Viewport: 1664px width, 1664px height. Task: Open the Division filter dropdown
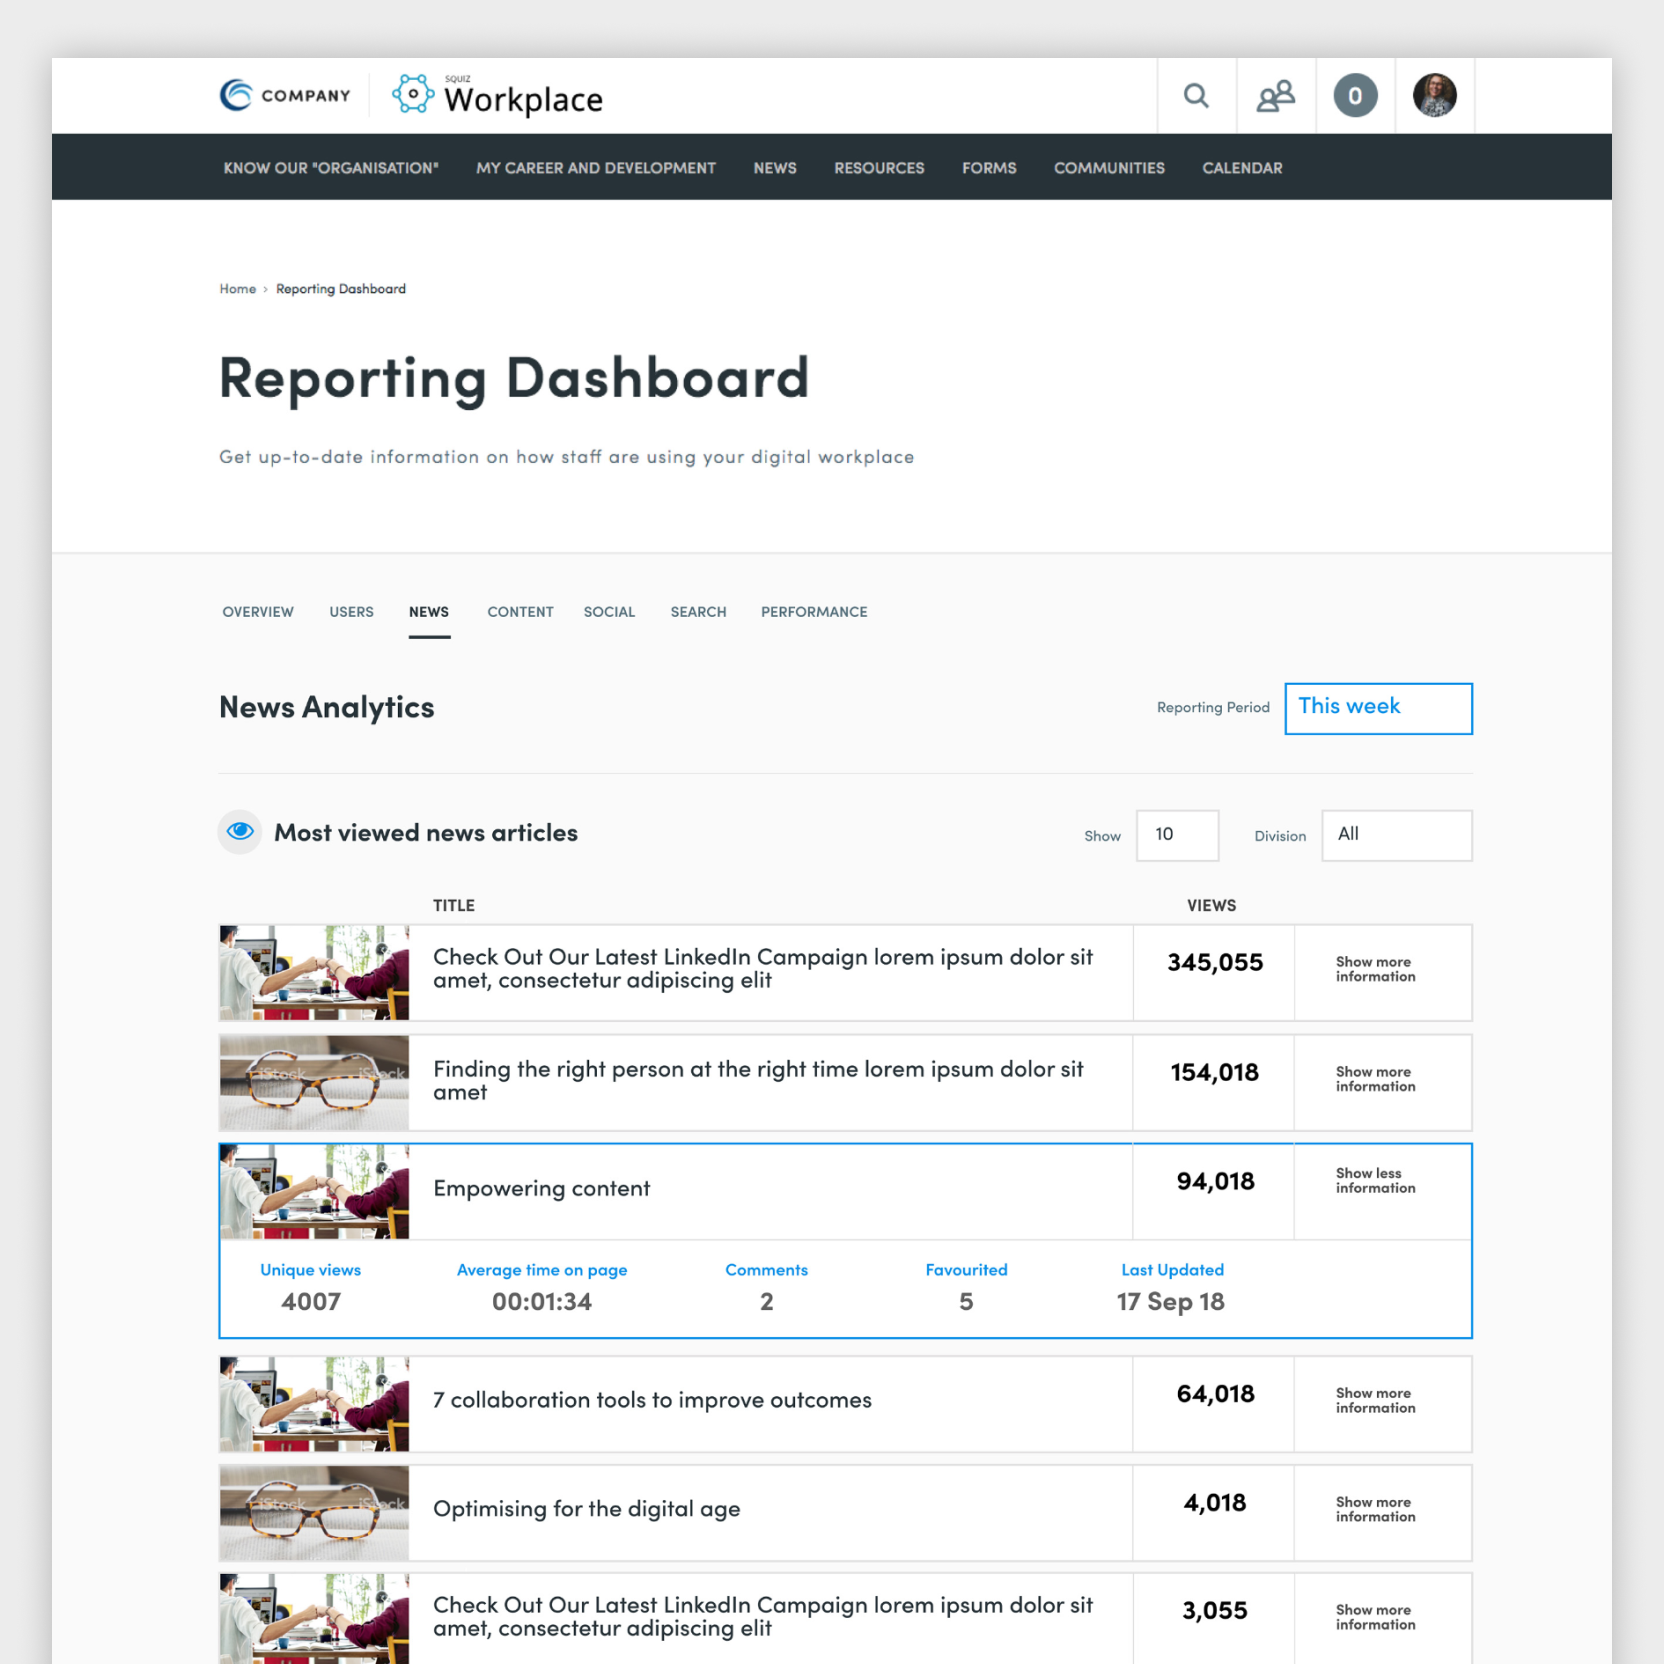coord(1396,835)
